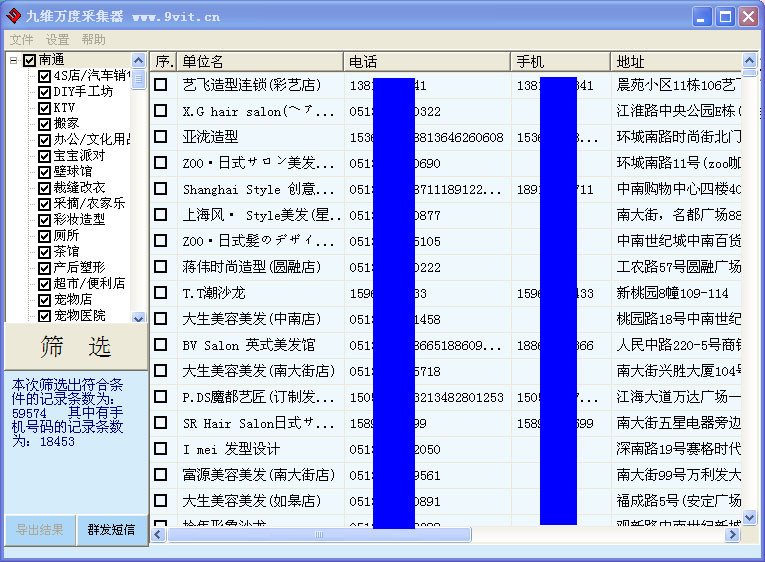765x562 pixels.
Task: Click the 电话 column header
Action: (426, 62)
